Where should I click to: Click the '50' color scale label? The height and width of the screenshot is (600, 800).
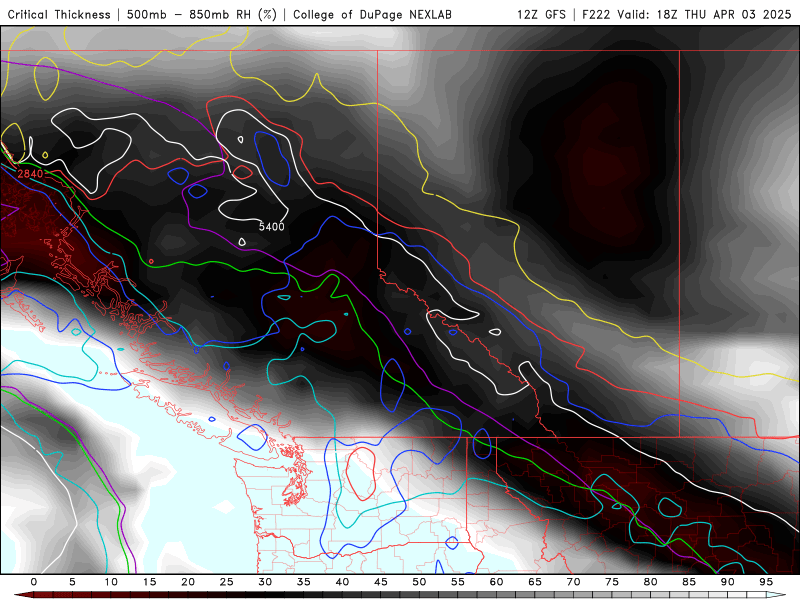click(419, 582)
